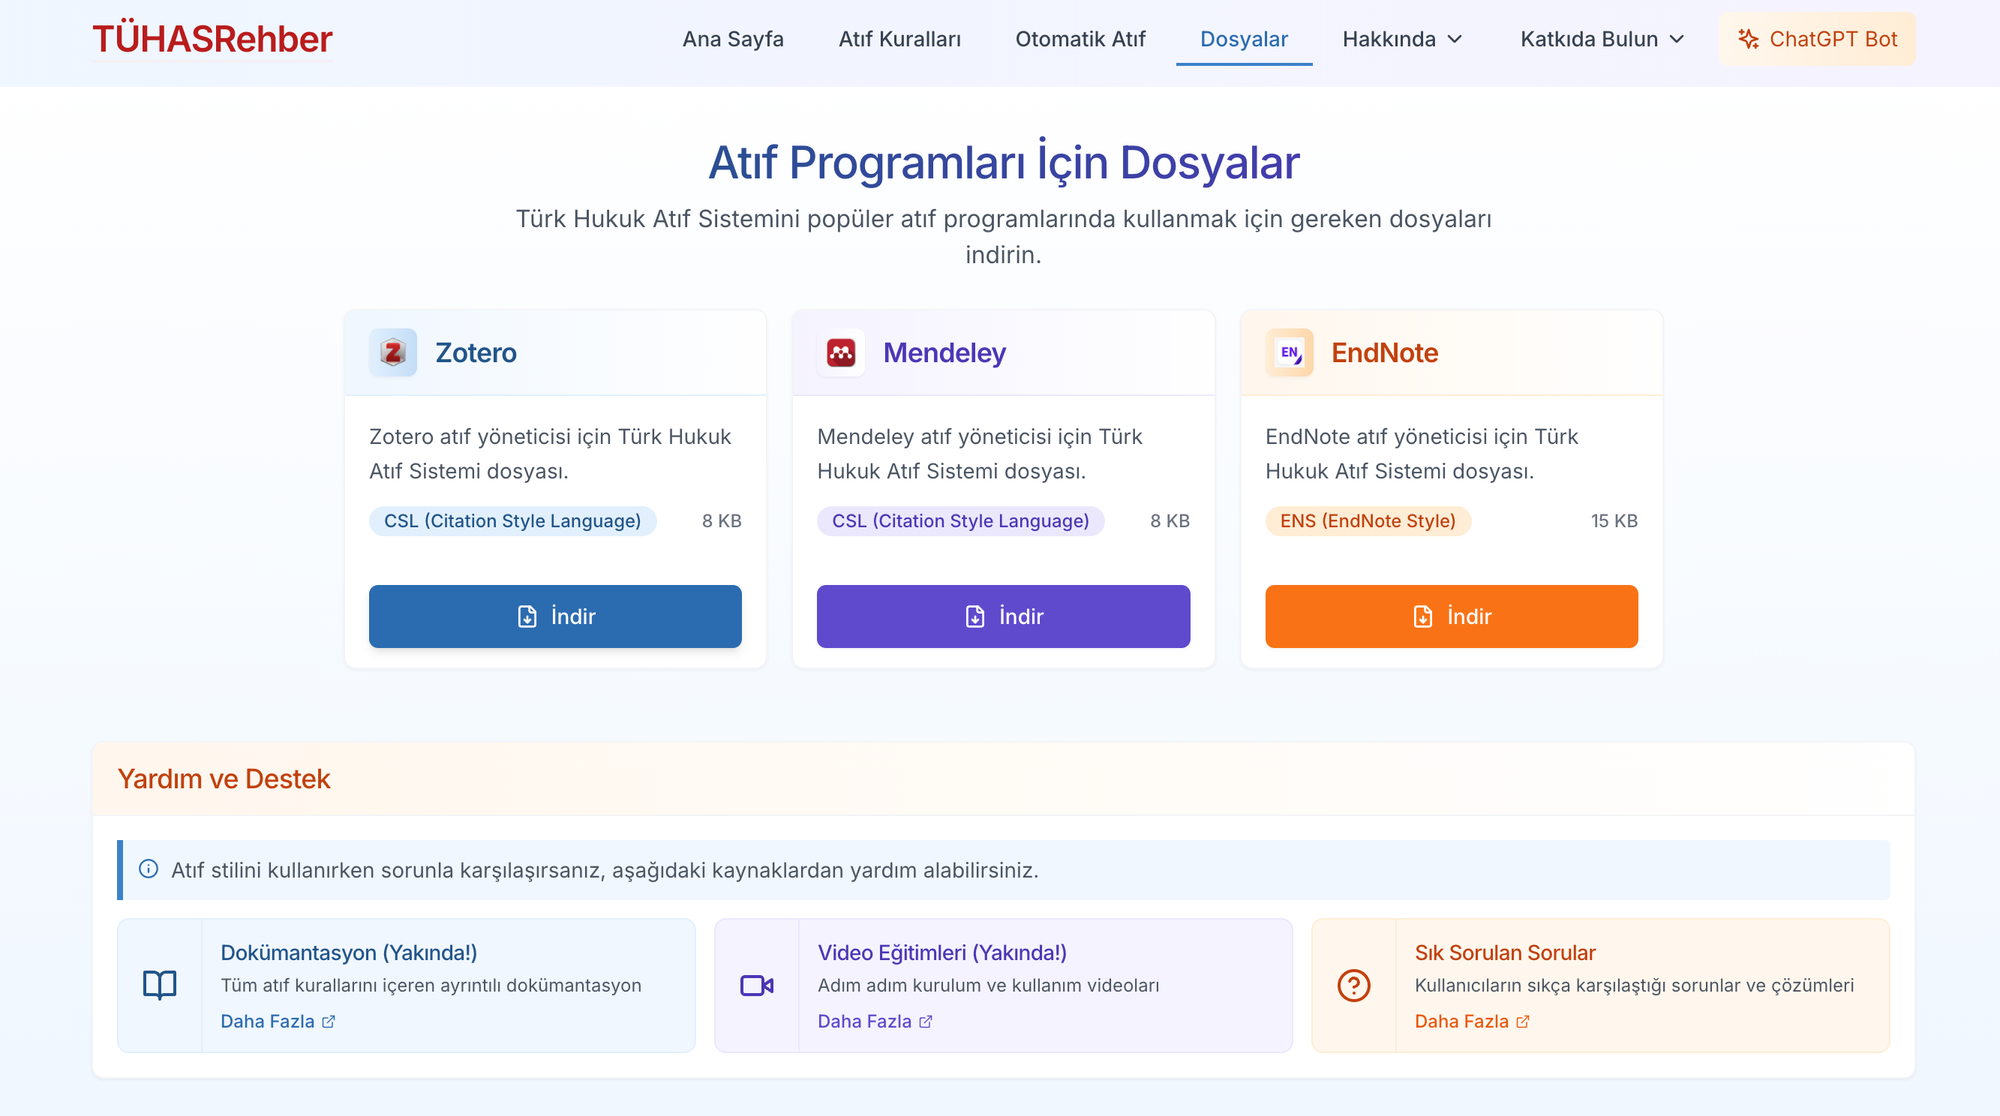Switch to the Dosyalar tab
The width and height of the screenshot is (2000, 1116).
coord(1244,39)
